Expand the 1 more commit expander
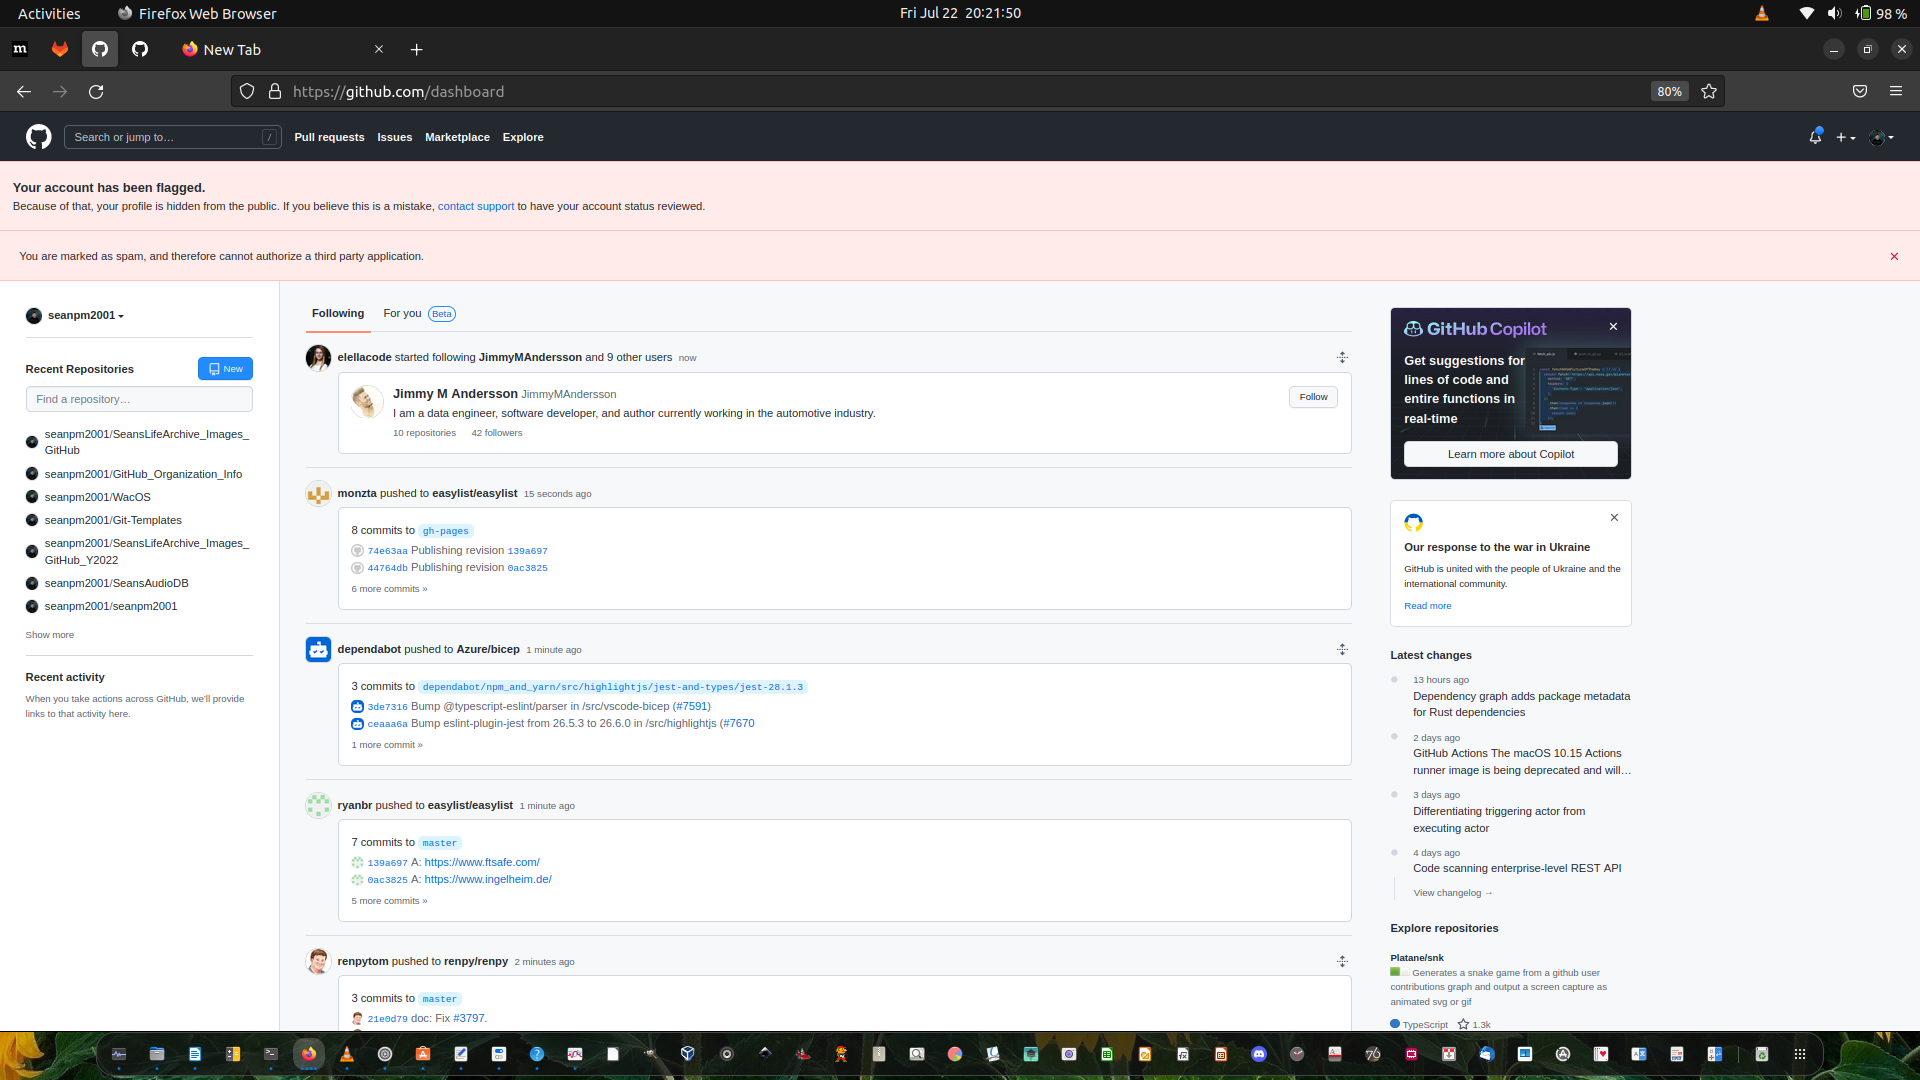 tap(386, 744)
